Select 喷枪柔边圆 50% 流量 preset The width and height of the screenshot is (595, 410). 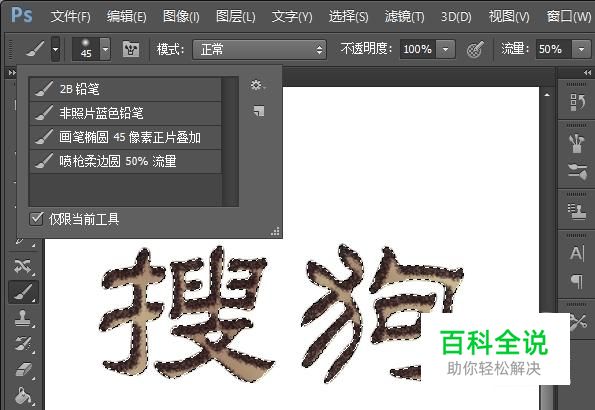125,161
